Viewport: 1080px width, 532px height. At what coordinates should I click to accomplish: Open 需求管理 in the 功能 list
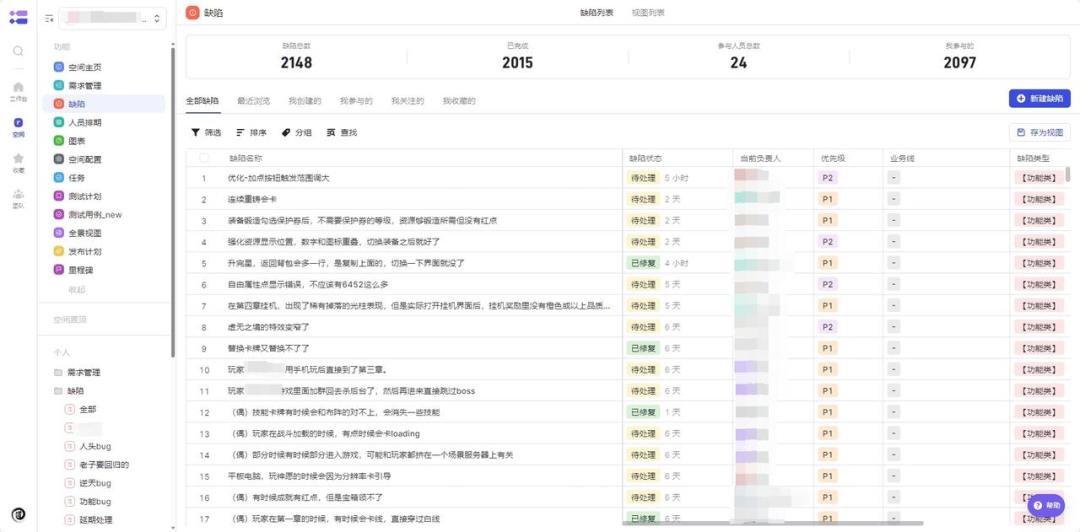(84, 85)
